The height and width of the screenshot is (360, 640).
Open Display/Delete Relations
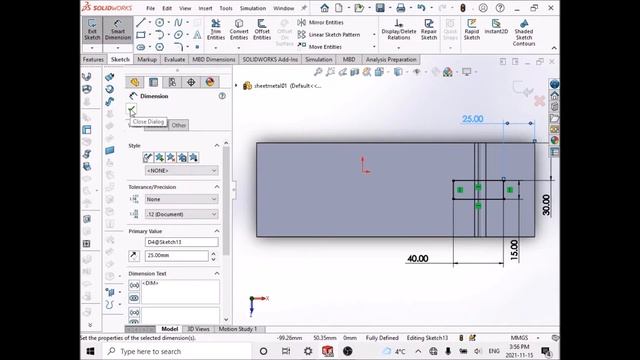coord(399,30)
